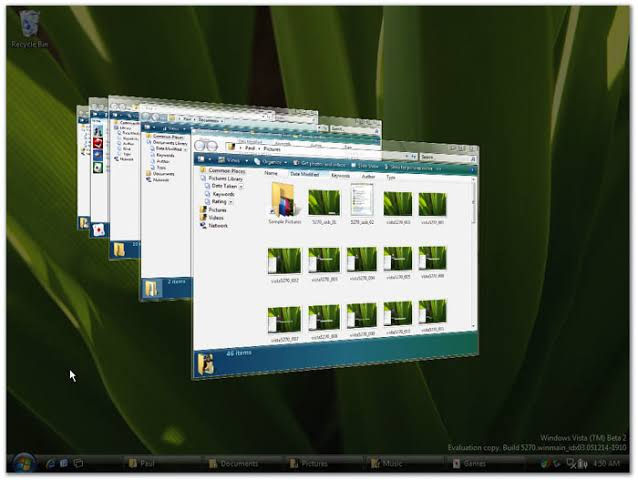Click the Pictures window vertical scrollbar
This screenshot has height=480, width=638.
coord(473,252)
